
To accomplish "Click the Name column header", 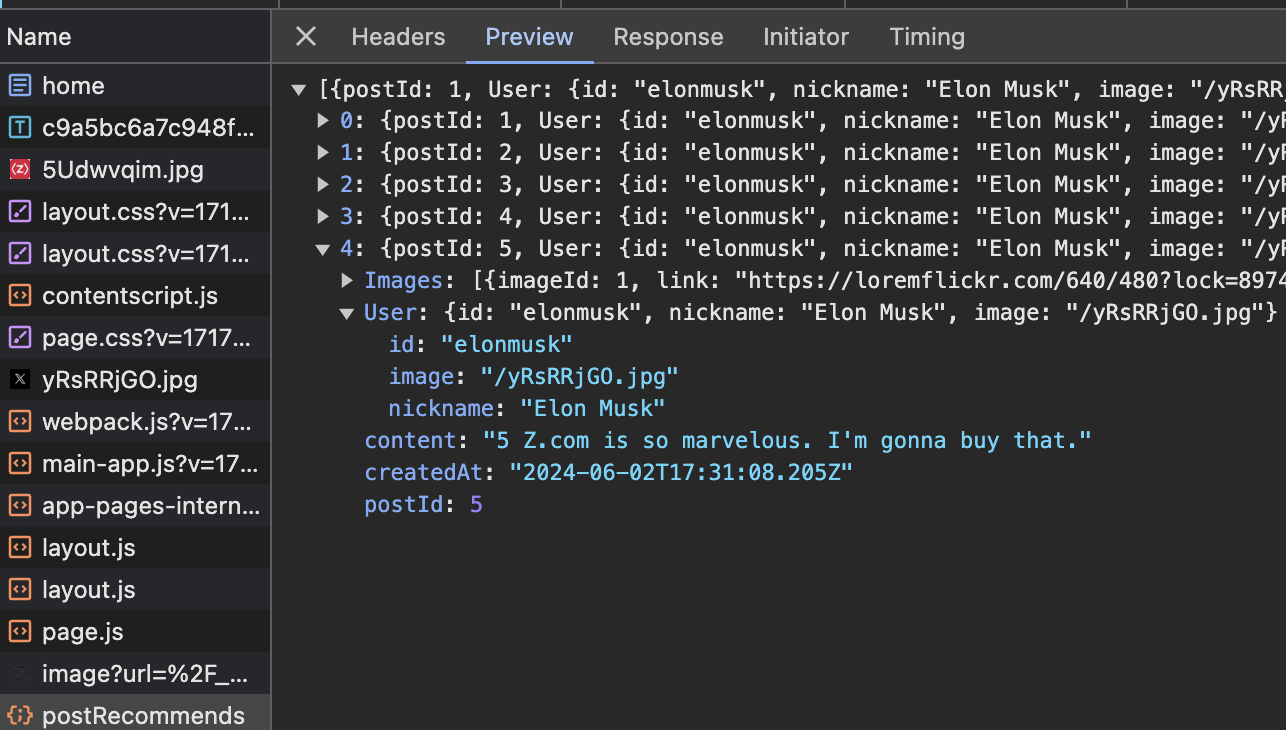I will pos(135,37).
